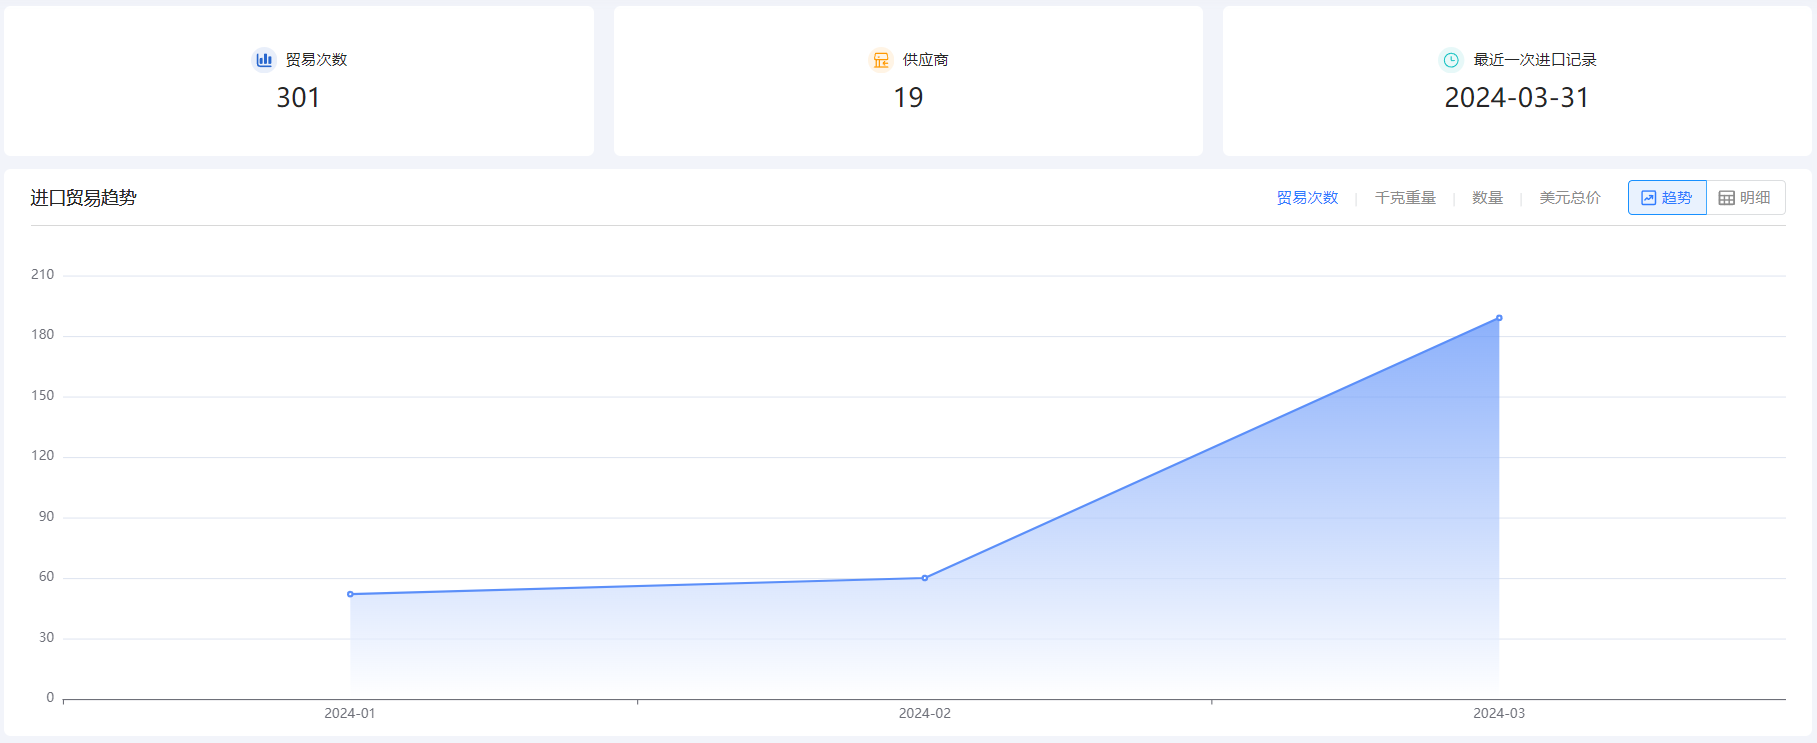Click the 210 y-axis label
The image size is (1817, 743).
(43, 274)
